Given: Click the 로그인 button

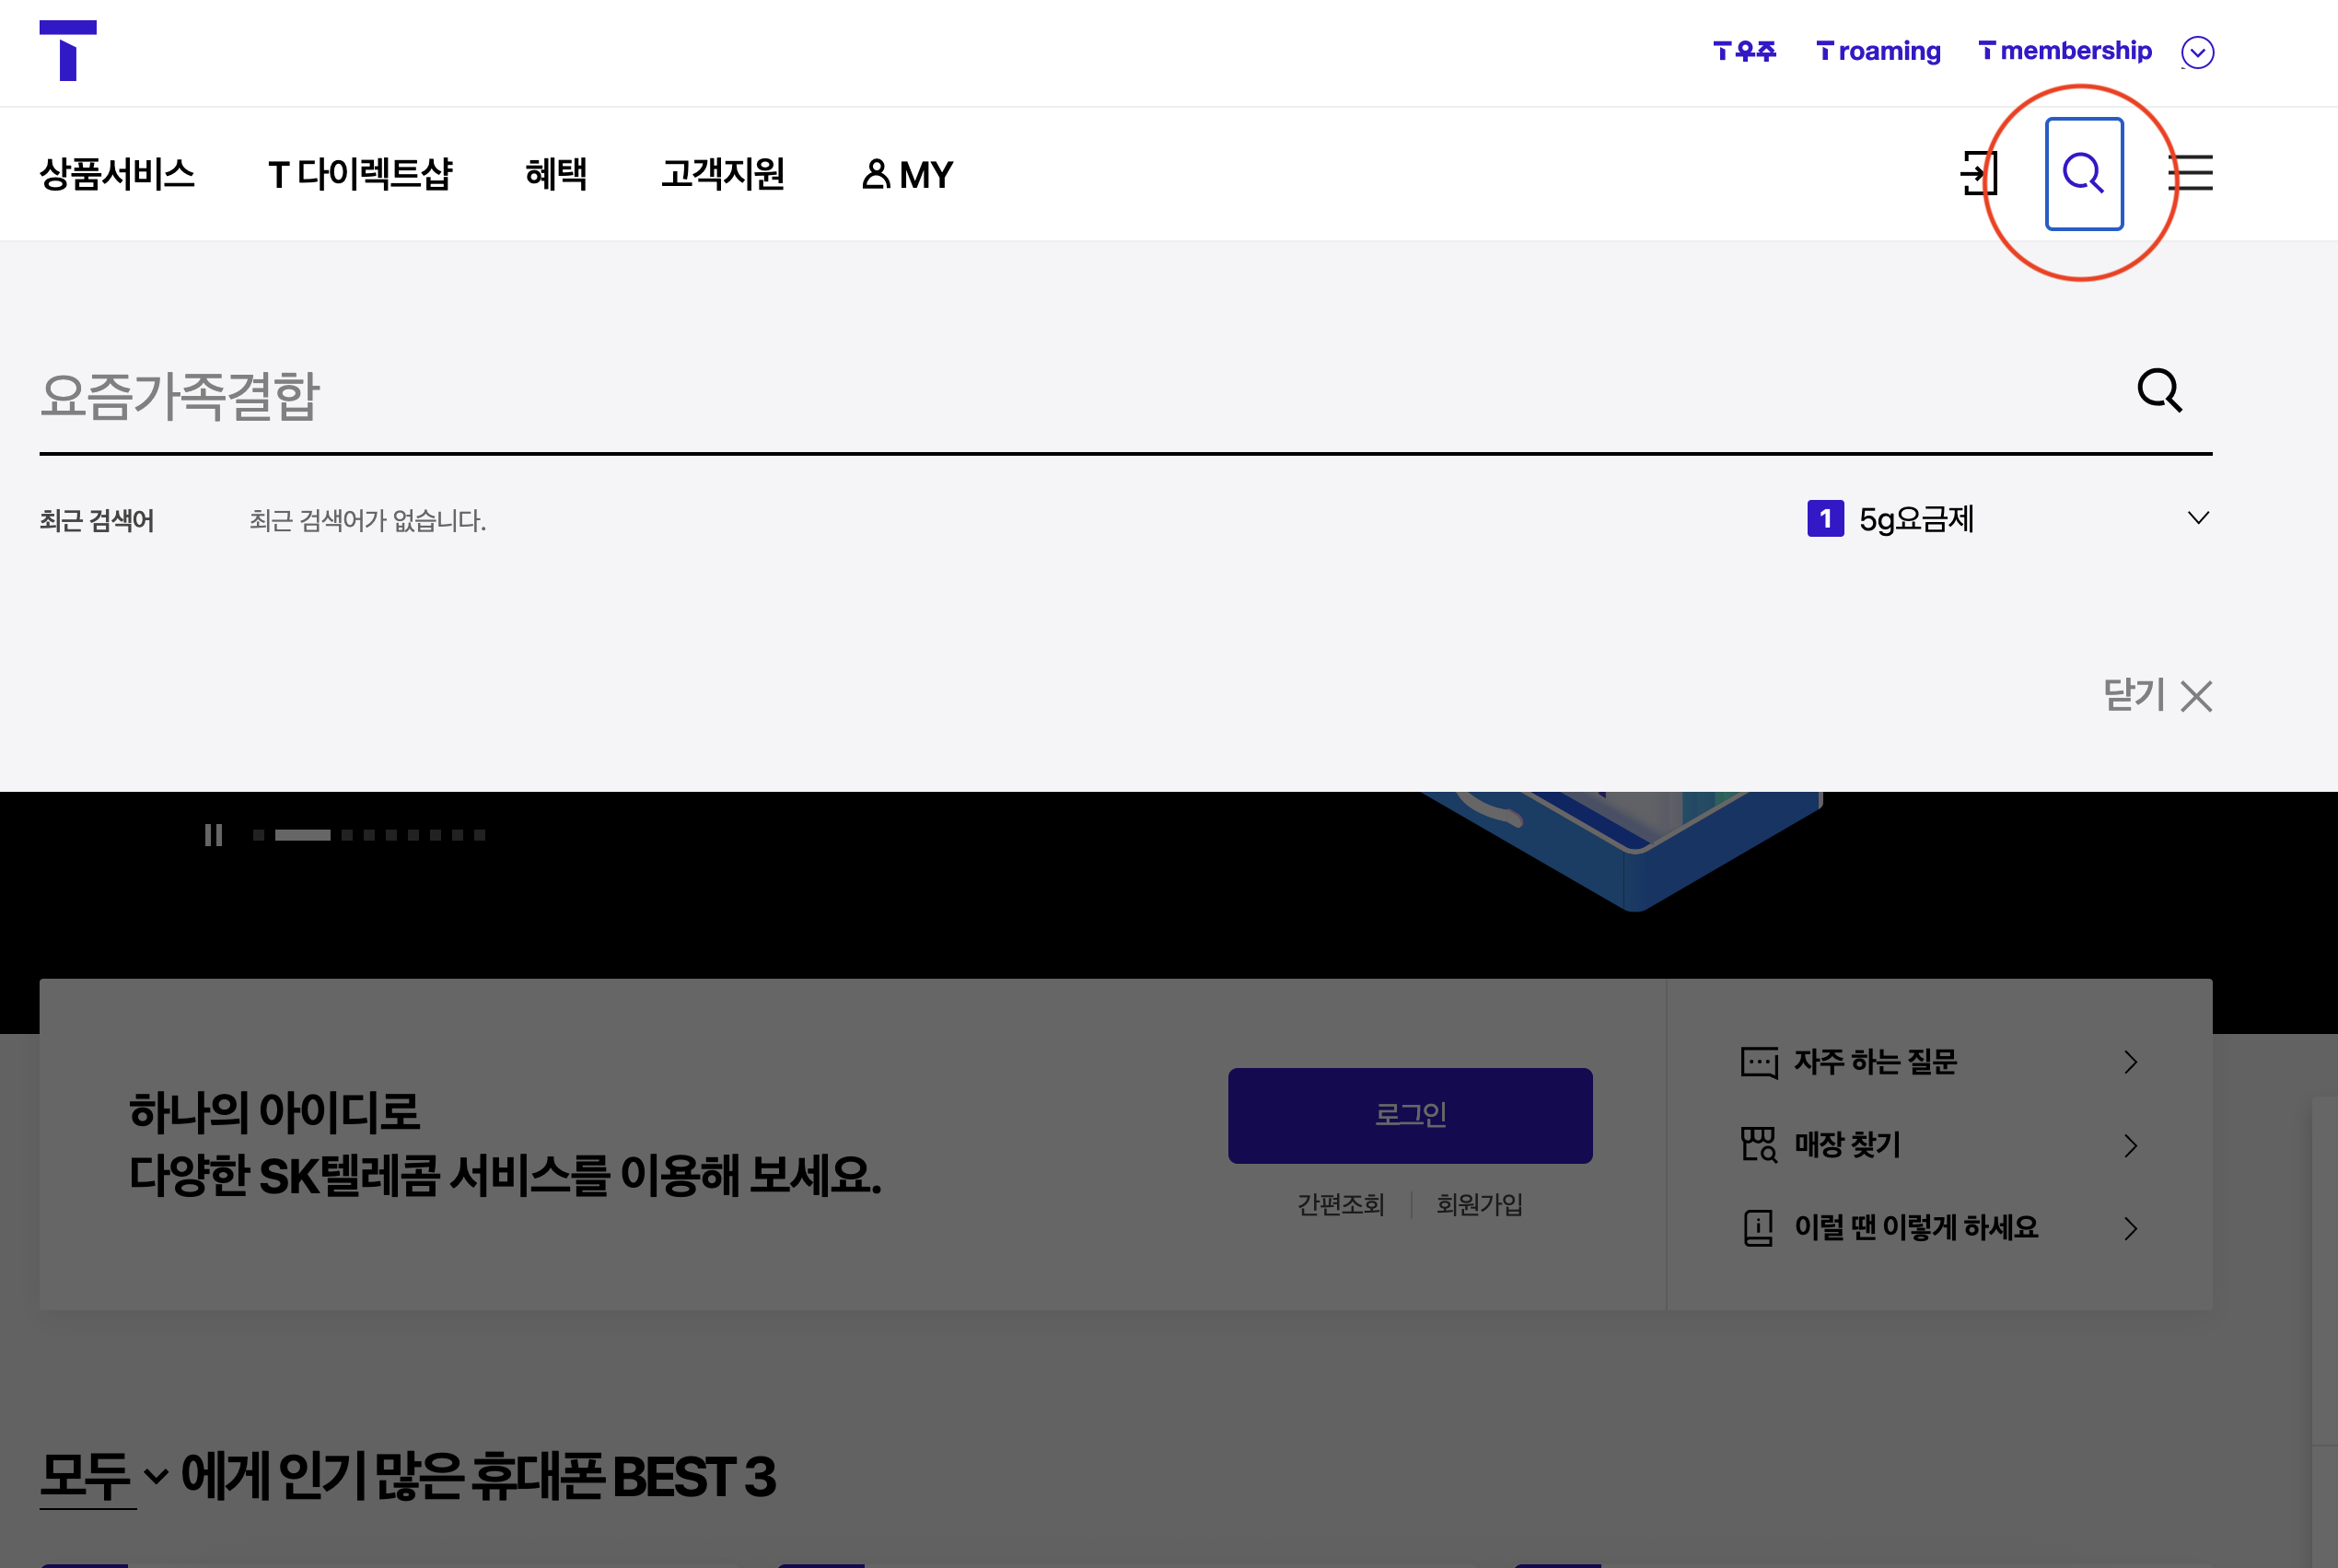Looking at the screenshot, I should [1410, 1114].
